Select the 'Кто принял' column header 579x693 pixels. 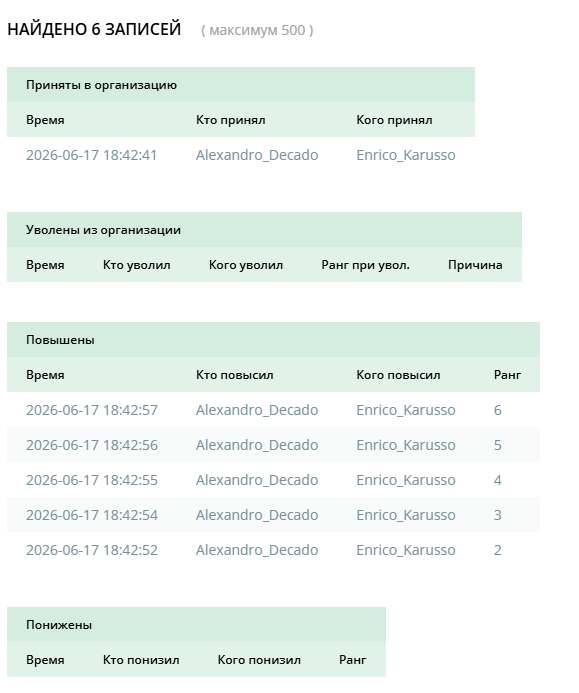(x=230, y=120)
